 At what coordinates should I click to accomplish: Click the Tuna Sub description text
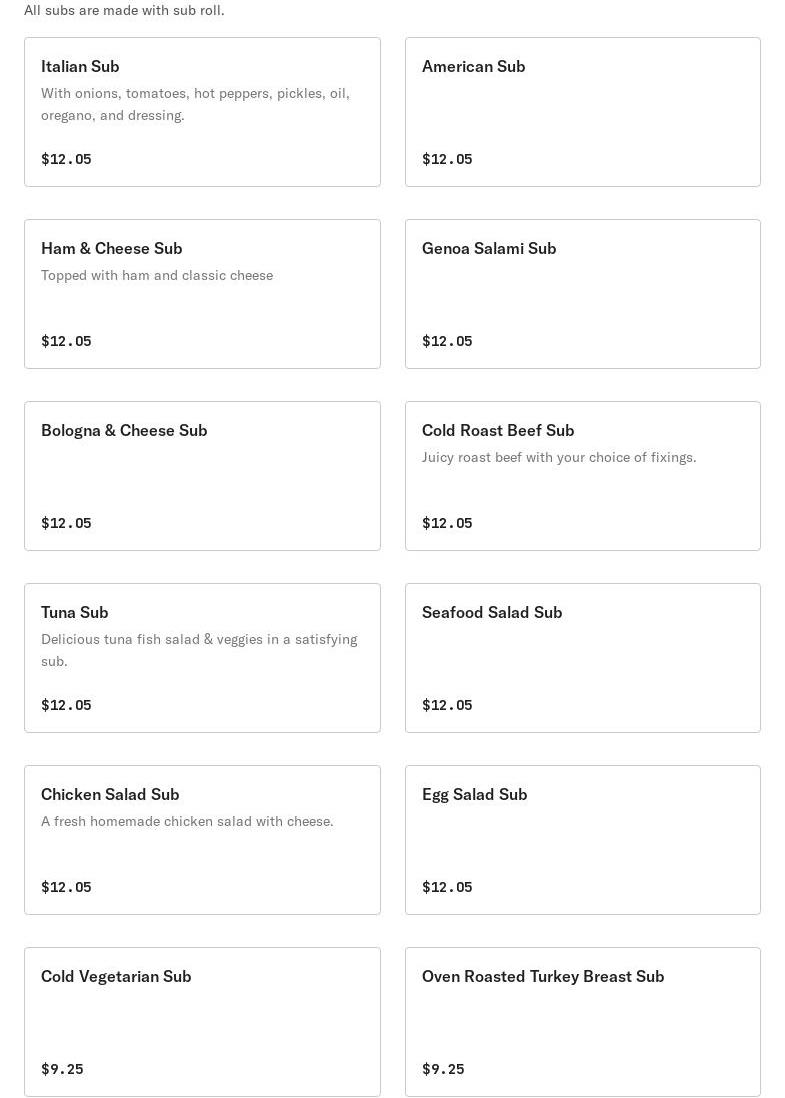click(x=198, y=649)
